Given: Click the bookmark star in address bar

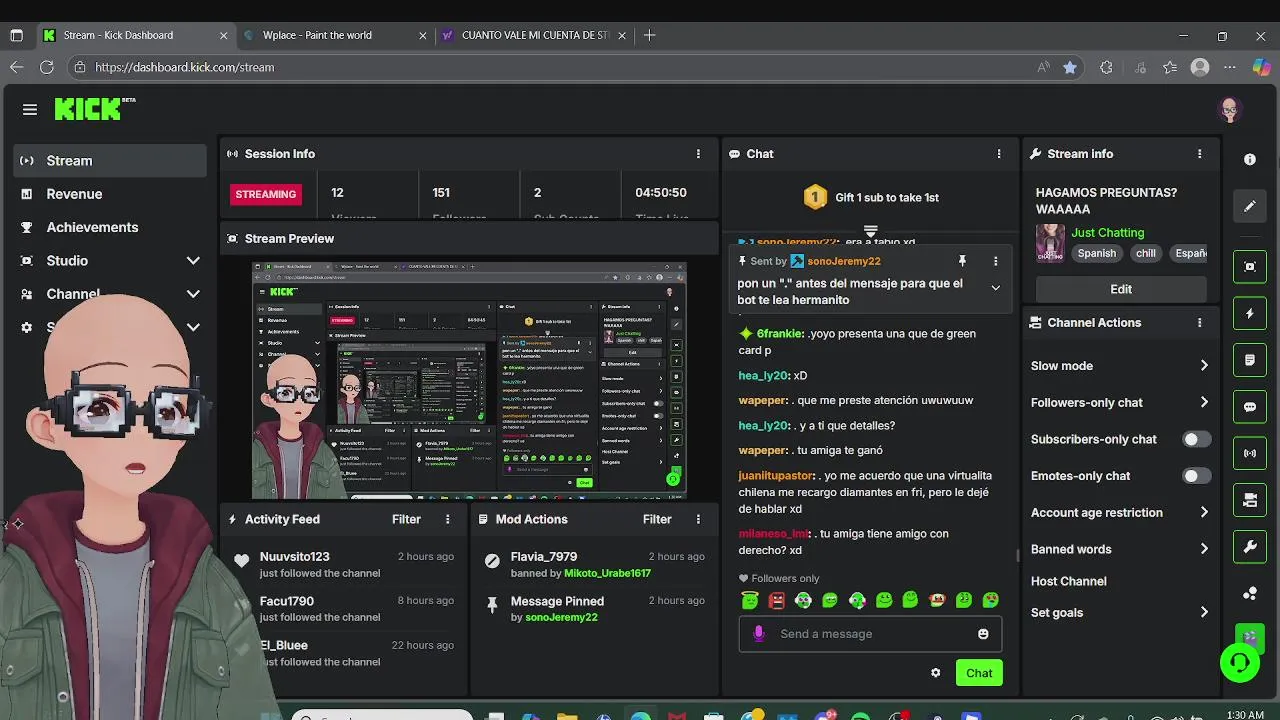Looking at the screenshot, I should (1070, 67).
